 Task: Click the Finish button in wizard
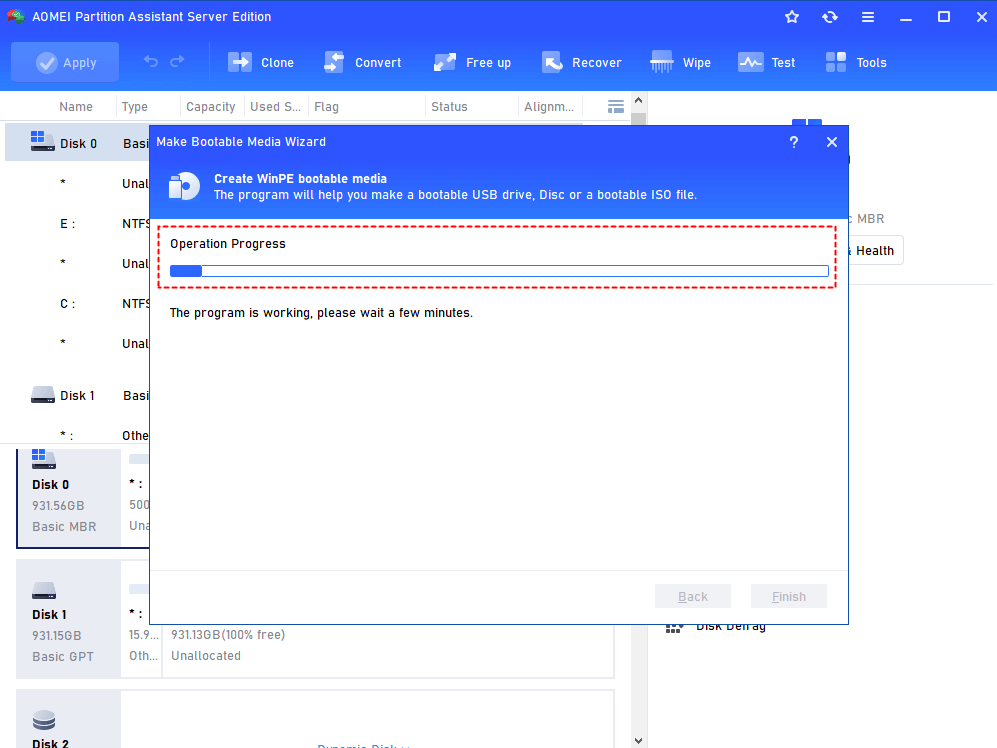pos(788,597)
